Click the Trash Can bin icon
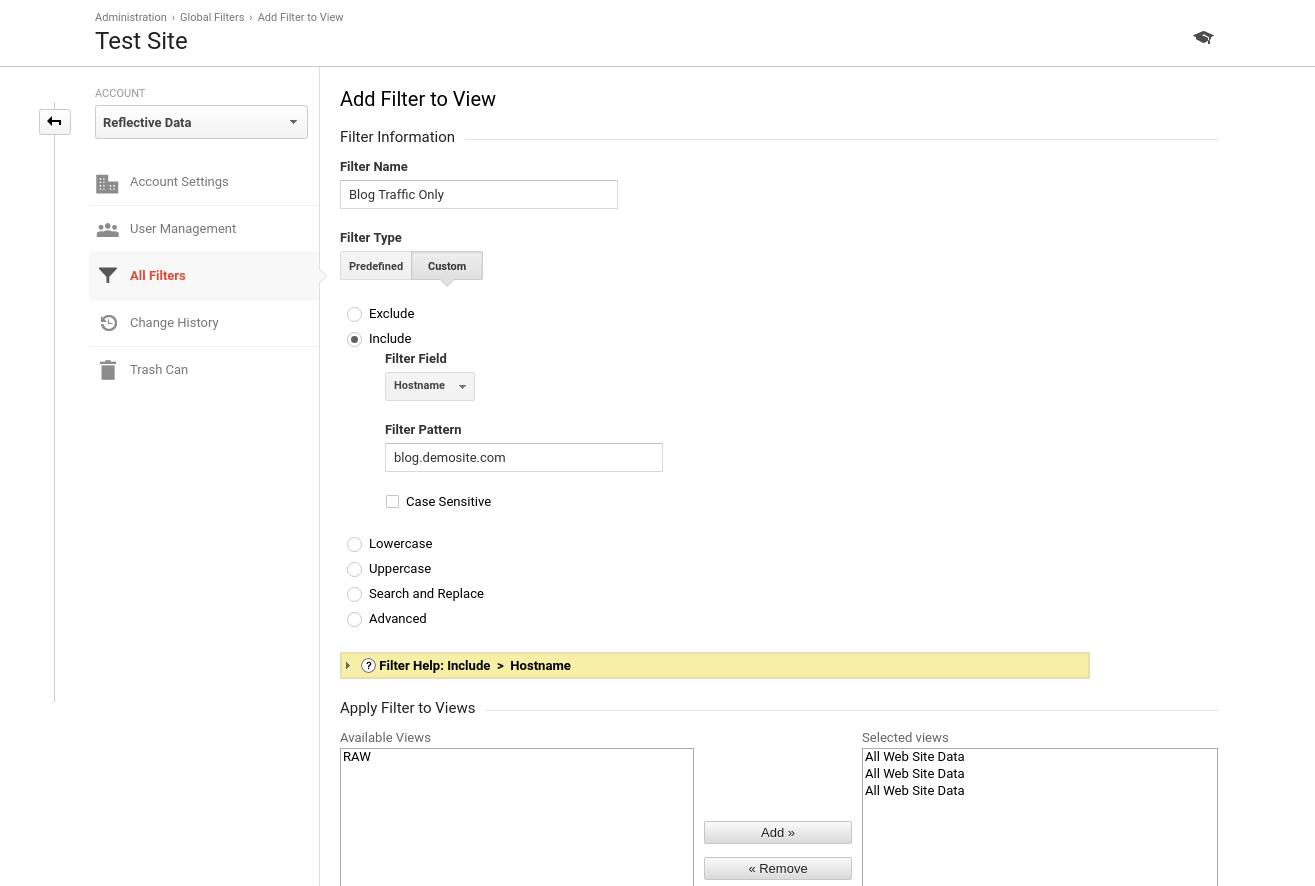Viewport: 1315px width, 886px height. (108, 370)
